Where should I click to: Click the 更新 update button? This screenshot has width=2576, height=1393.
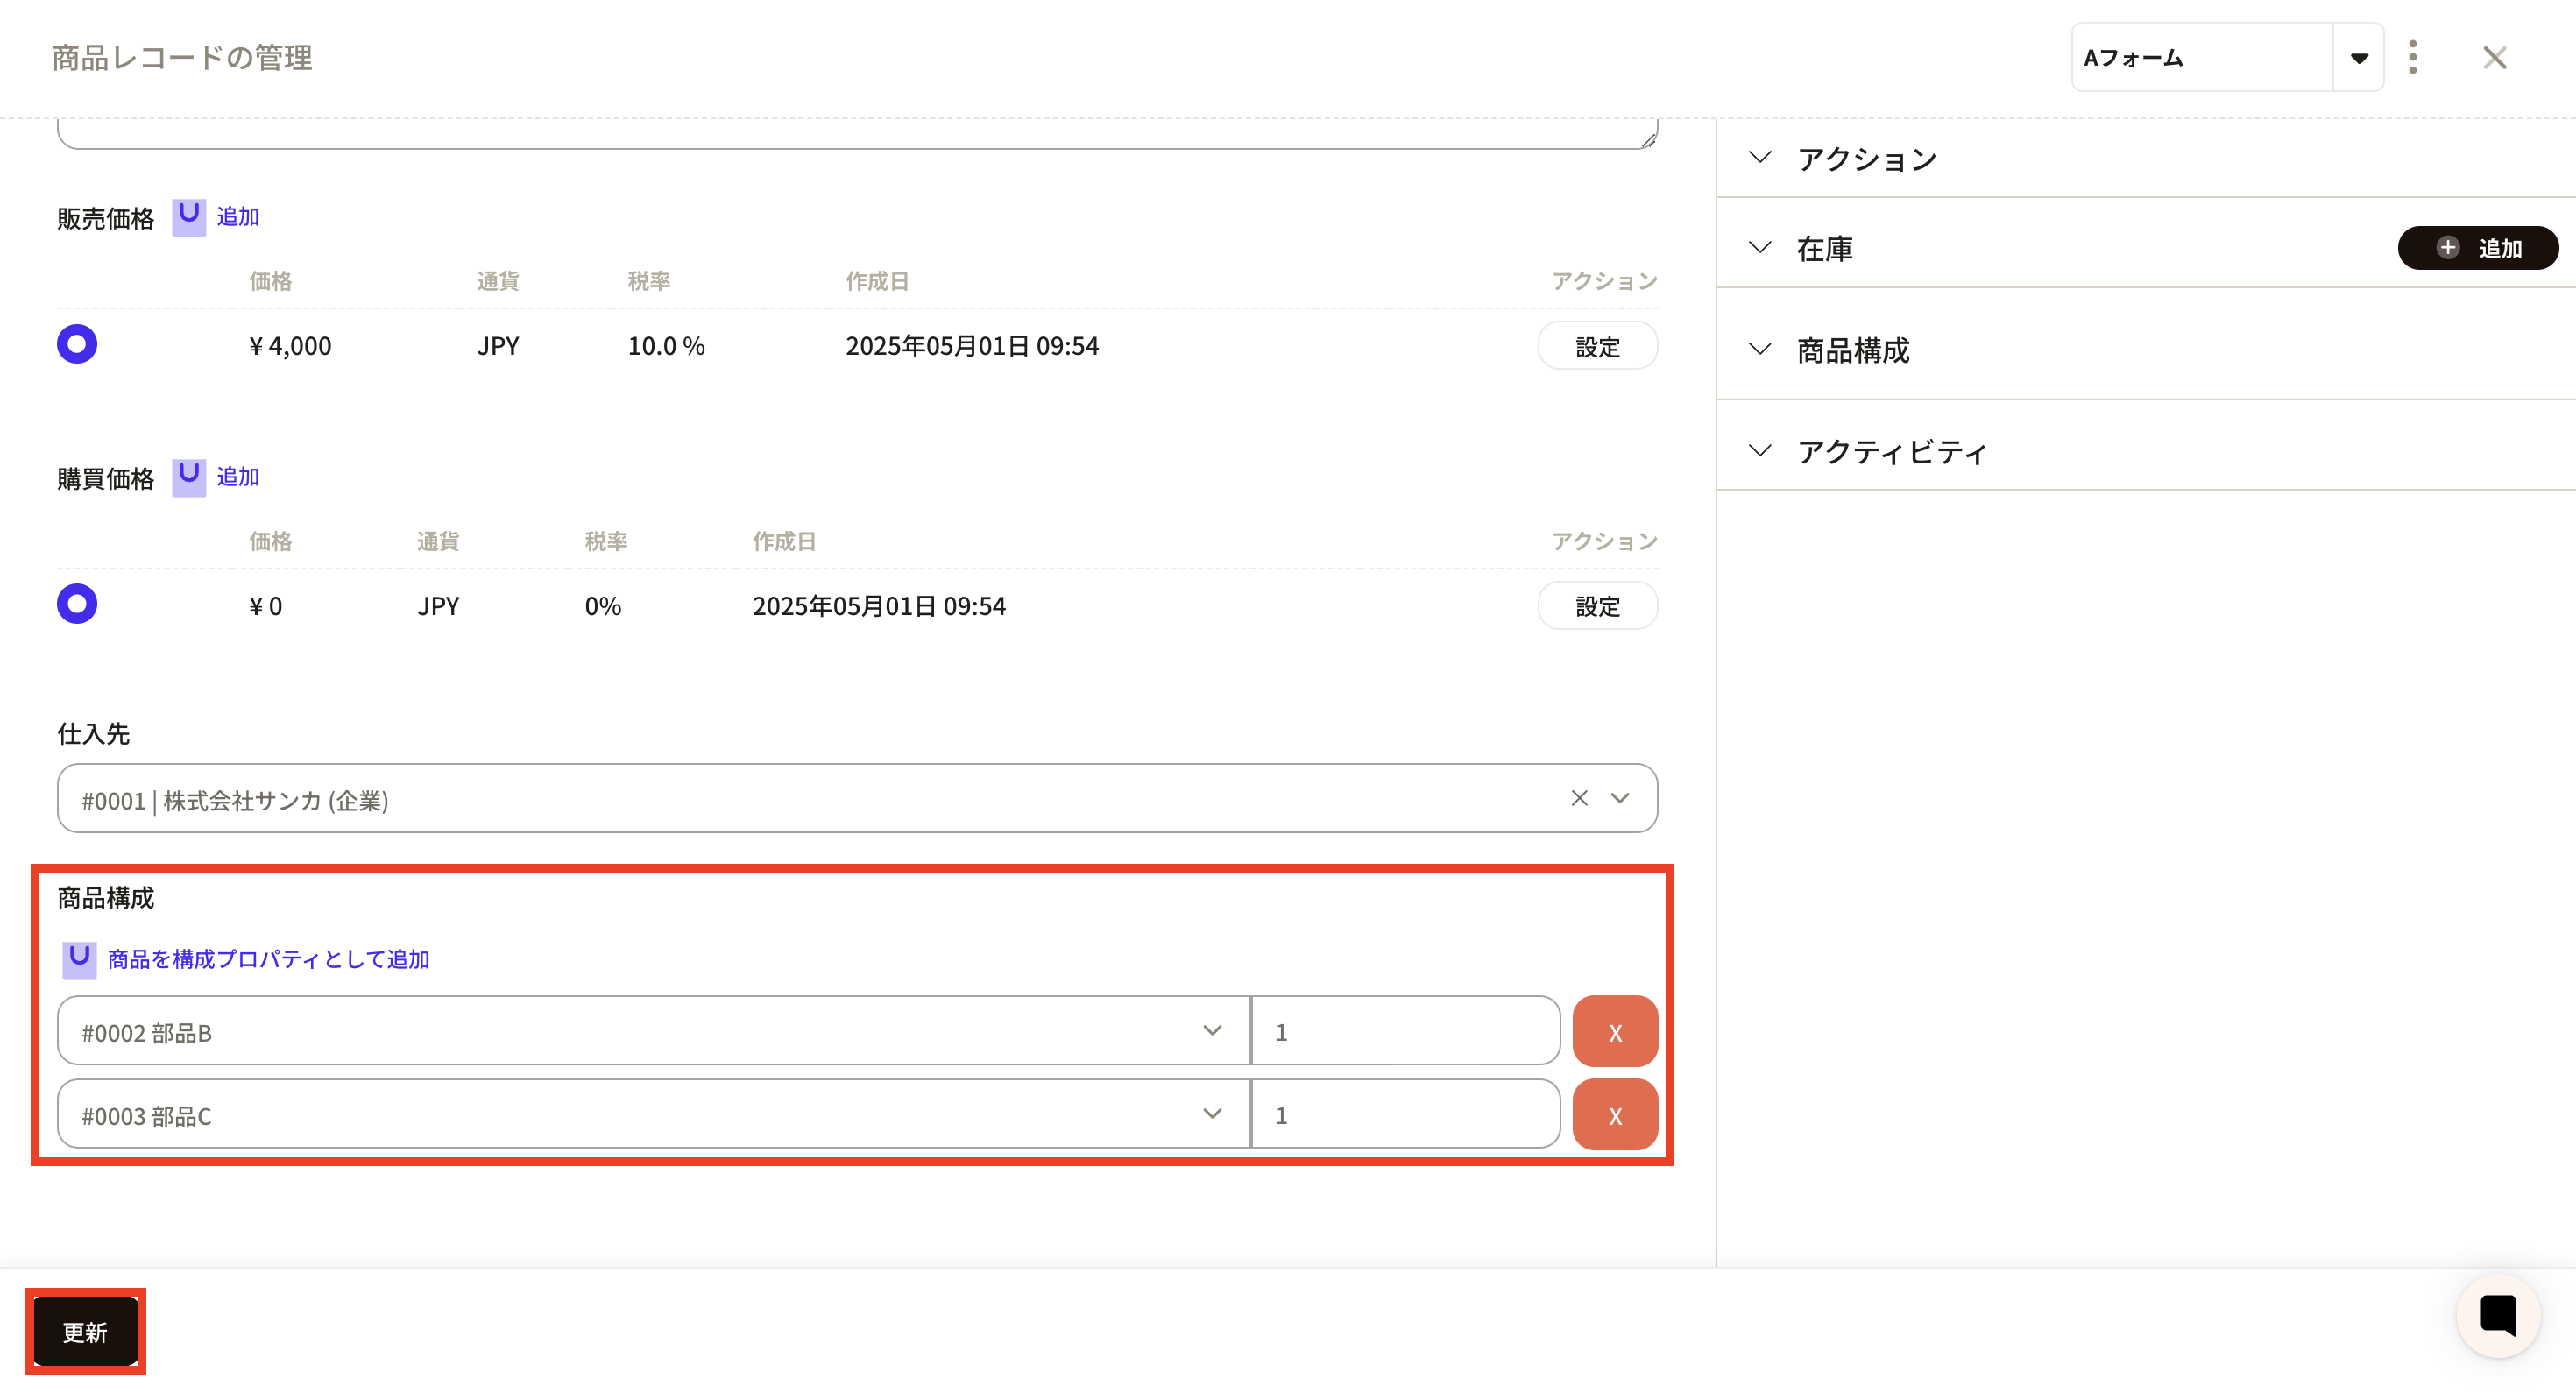85,1331
